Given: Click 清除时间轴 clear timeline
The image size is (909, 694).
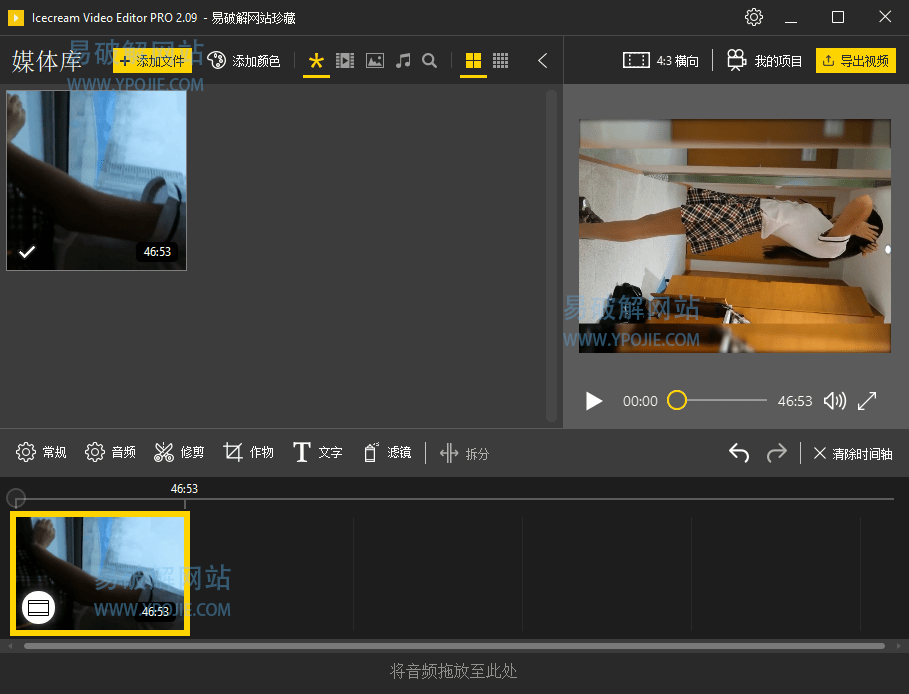Looking at the screenshot, I should [853, 453].
